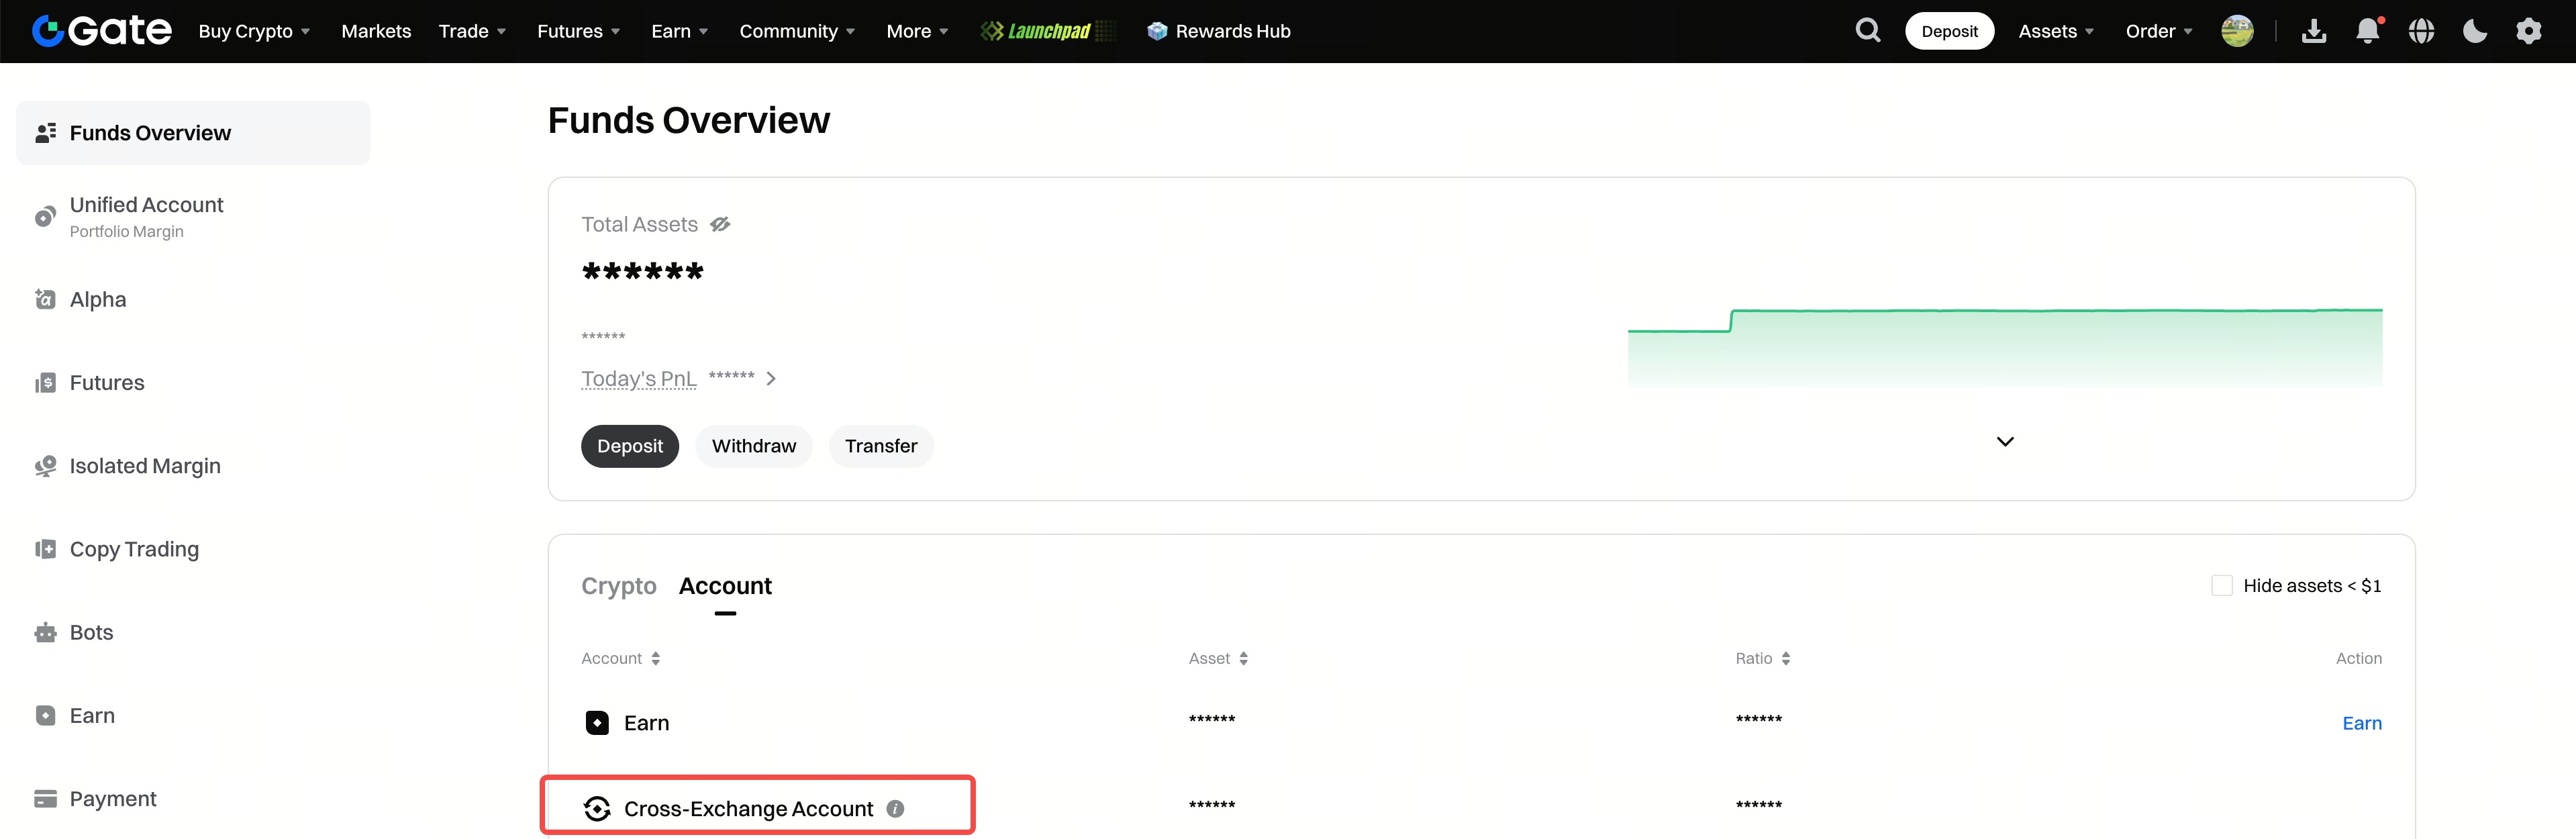Image resolution: width=2576 pixels, height=839 pixels.
Task: Sort by the Ratio column
Action: click(1762, 658)
